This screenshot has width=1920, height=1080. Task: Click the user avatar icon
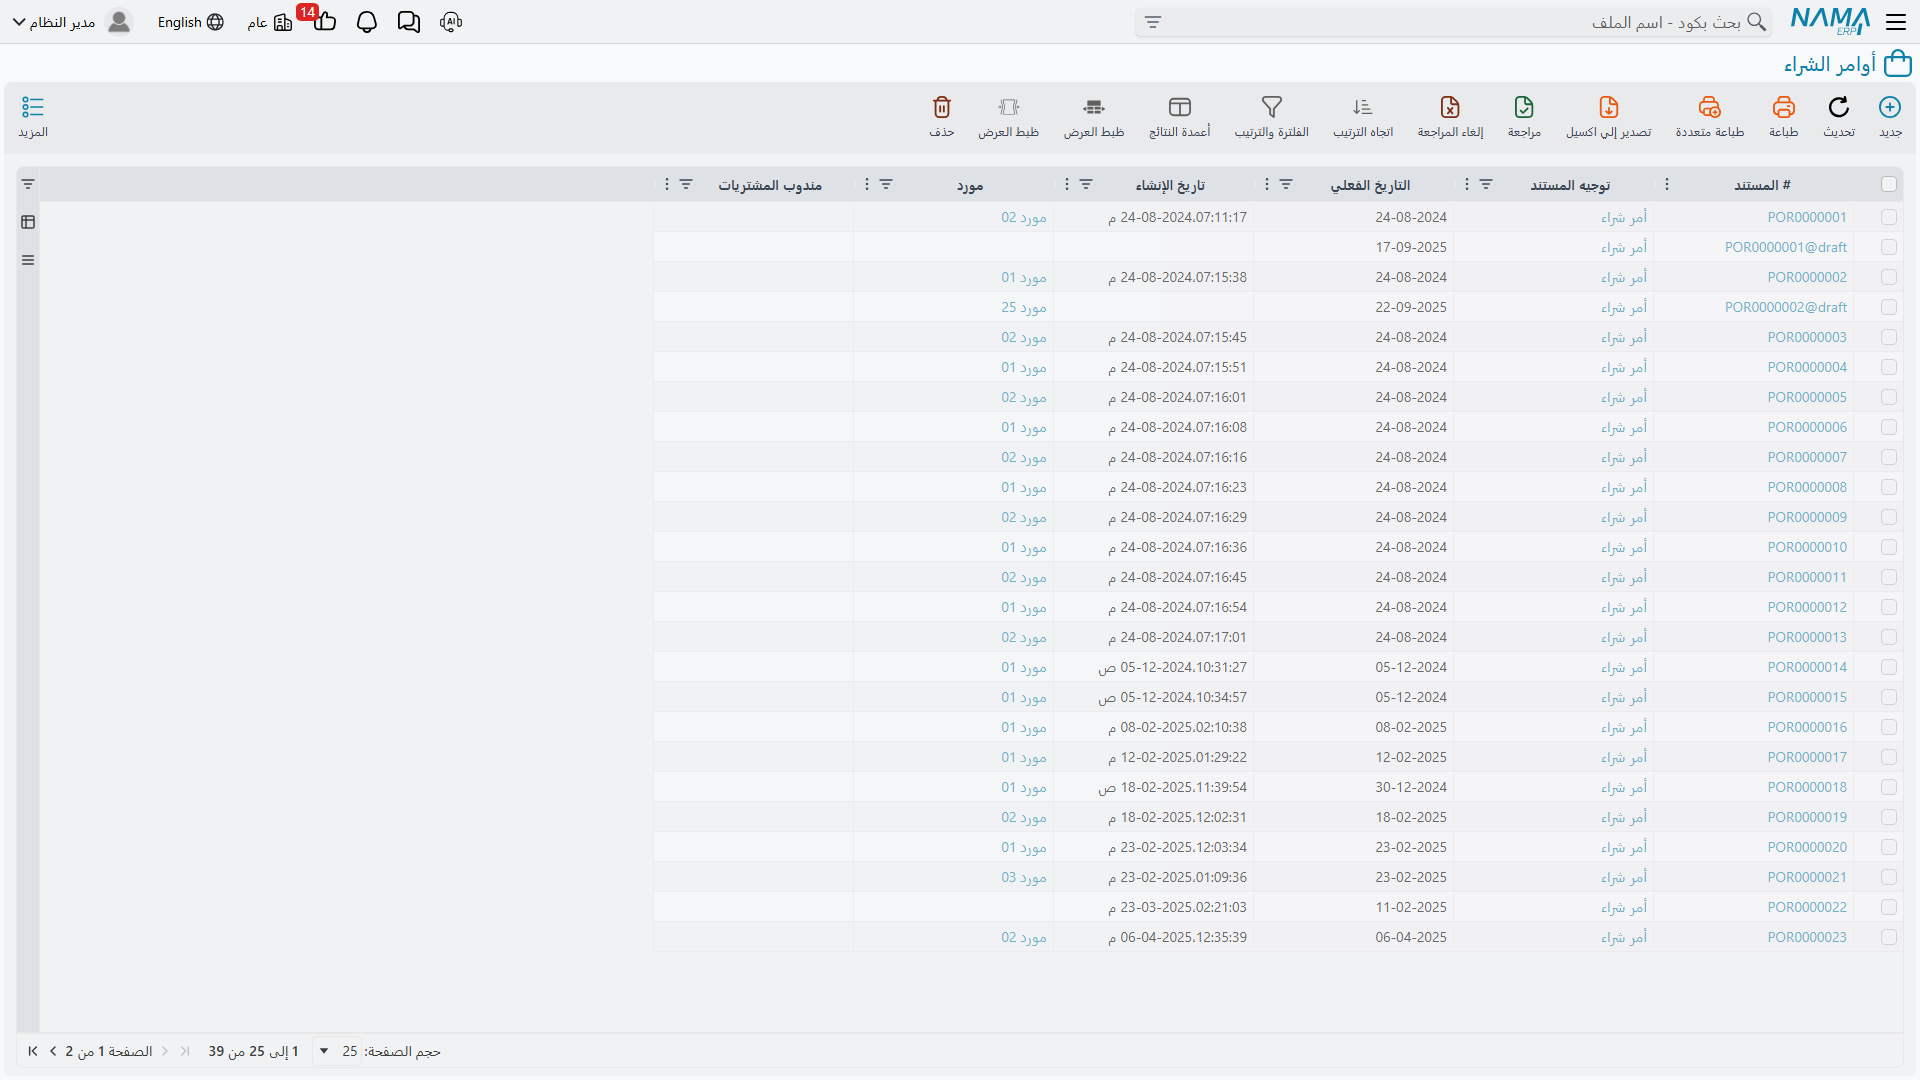tap(119, 22)
